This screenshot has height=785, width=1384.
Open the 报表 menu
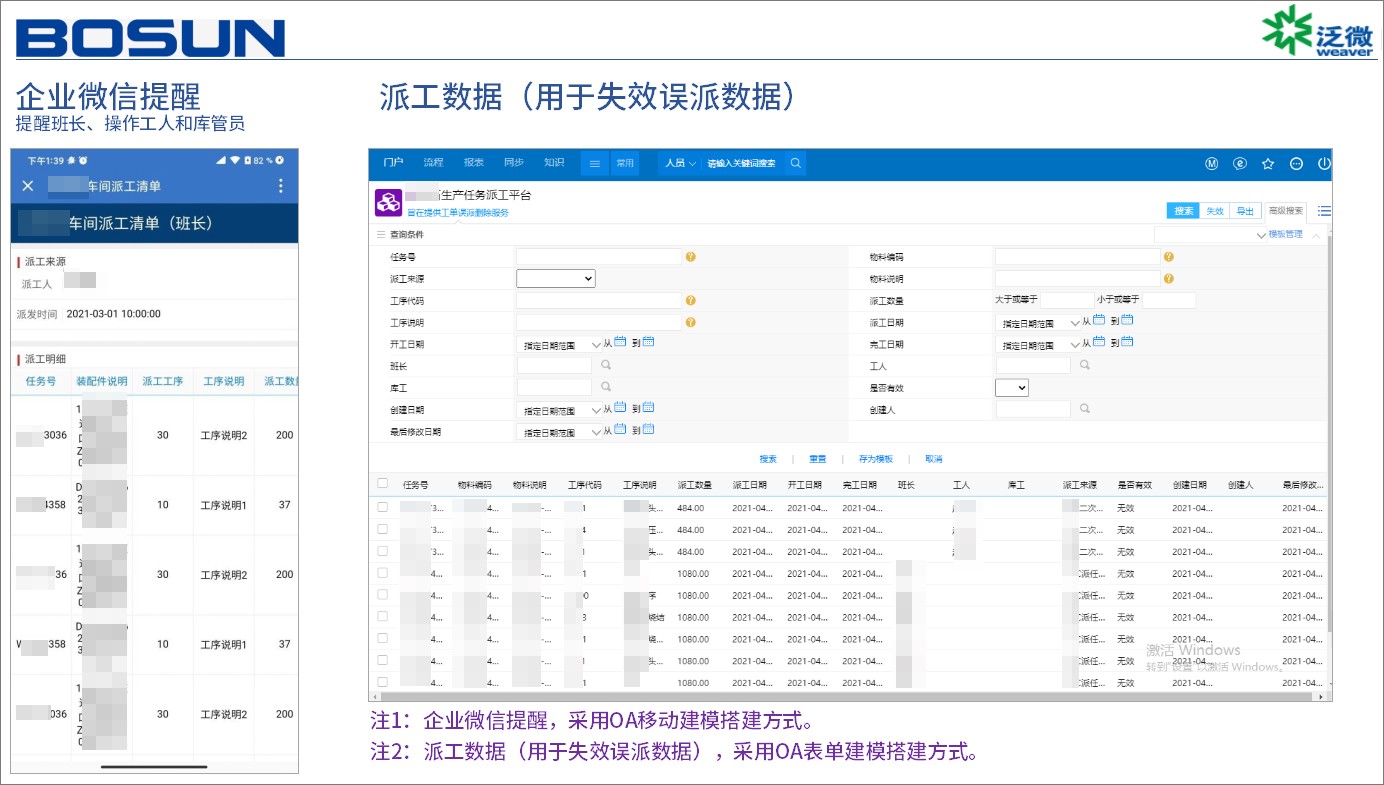[474, 163]
